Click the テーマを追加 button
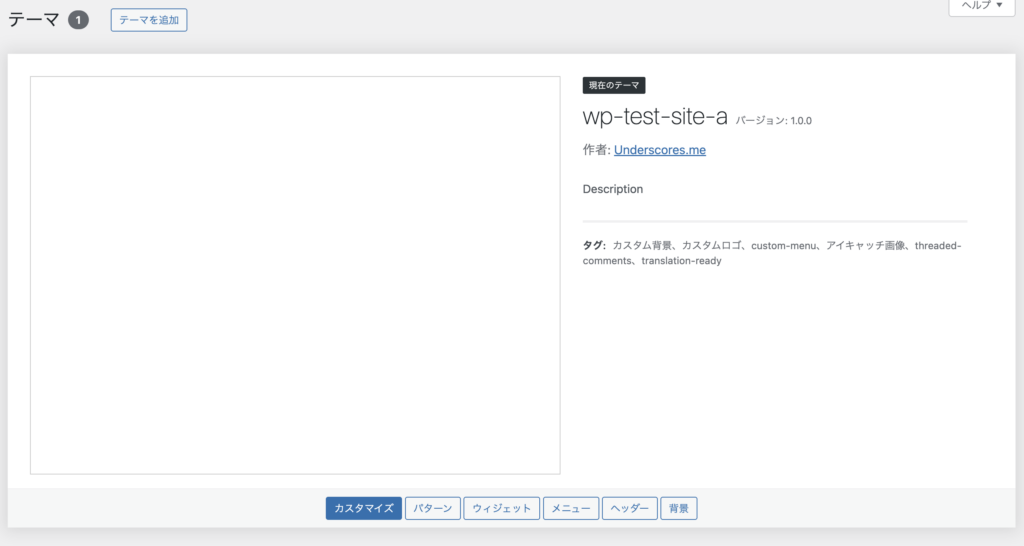The height and width of the screenshot is (546, 1024). click(149, 20)
